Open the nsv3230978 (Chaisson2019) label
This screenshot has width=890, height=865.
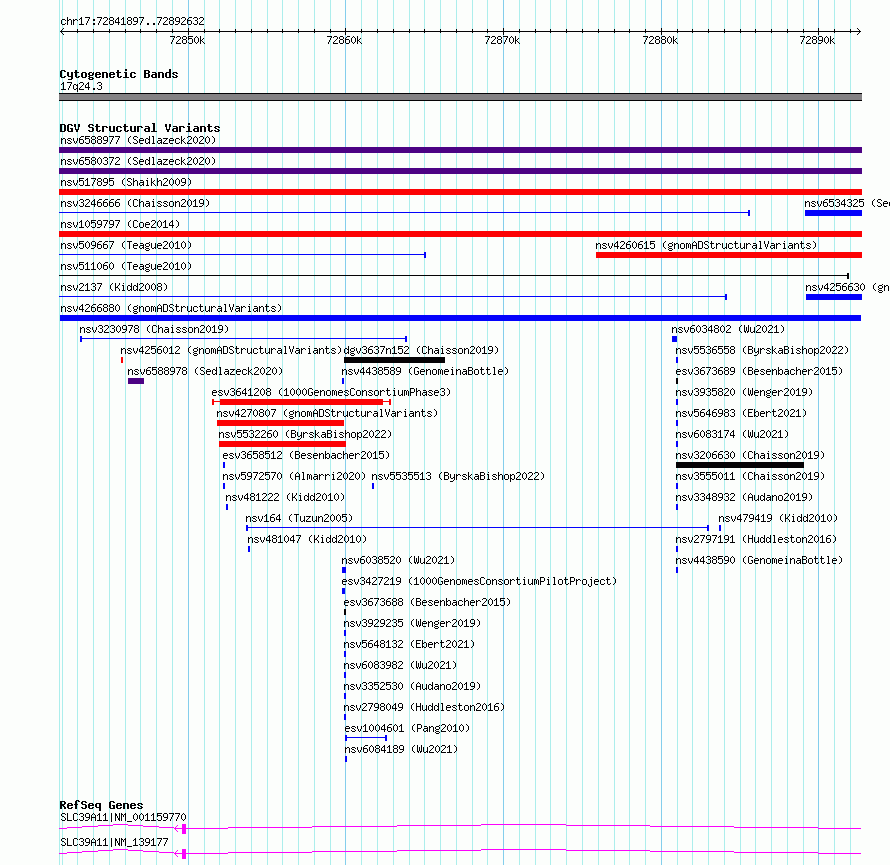pyautogui.click(x=154, y=329)
